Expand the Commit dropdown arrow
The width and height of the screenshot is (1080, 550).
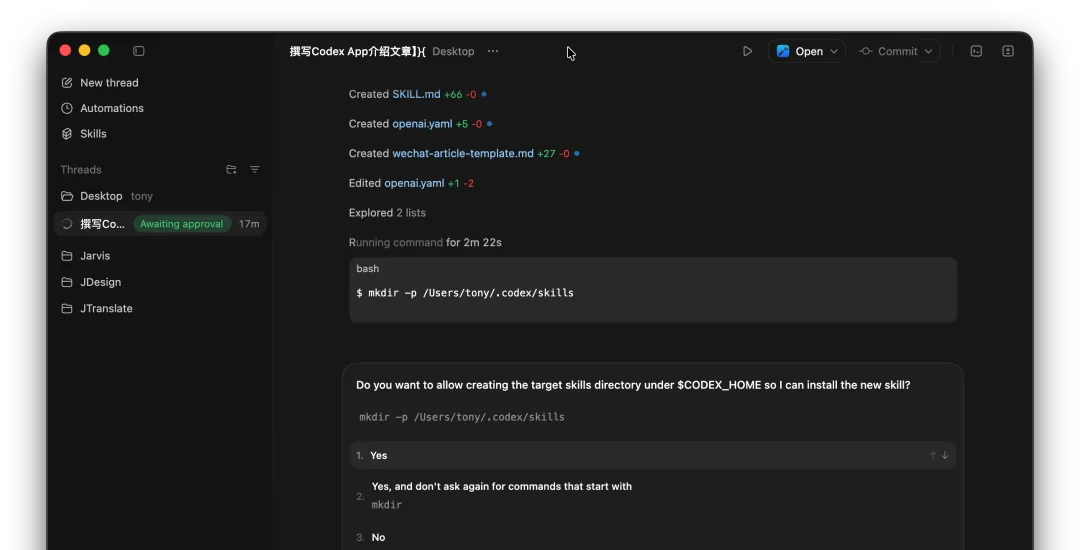click(928, 52)
